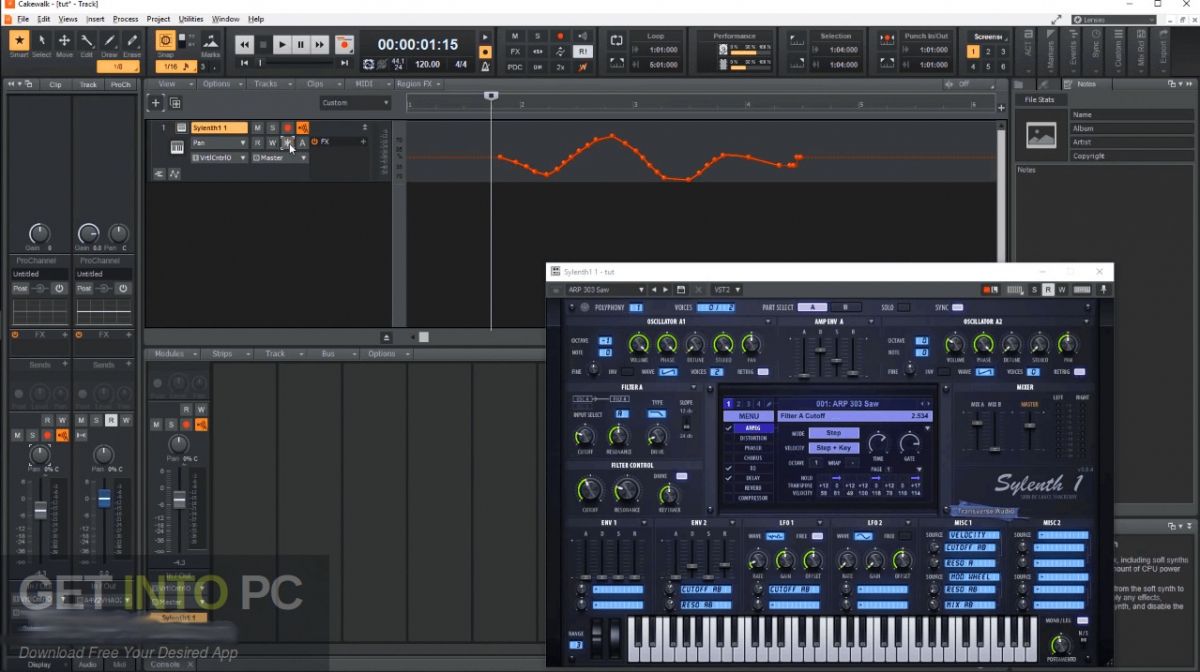Click the Add Track plus icon
This screenshot has width=1200, height=672.
coord(156,103)
